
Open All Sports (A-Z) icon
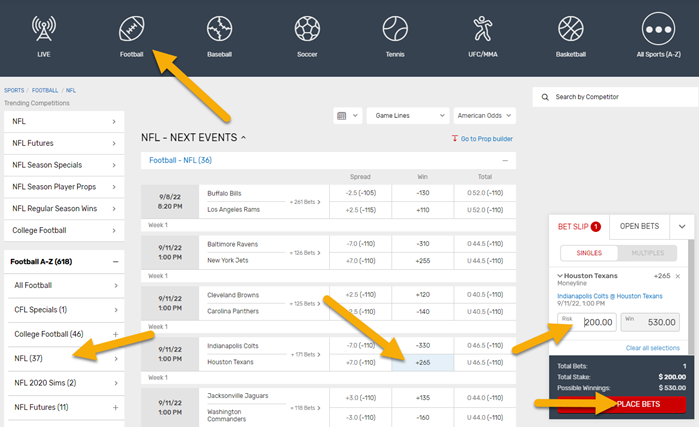[658, 28]
